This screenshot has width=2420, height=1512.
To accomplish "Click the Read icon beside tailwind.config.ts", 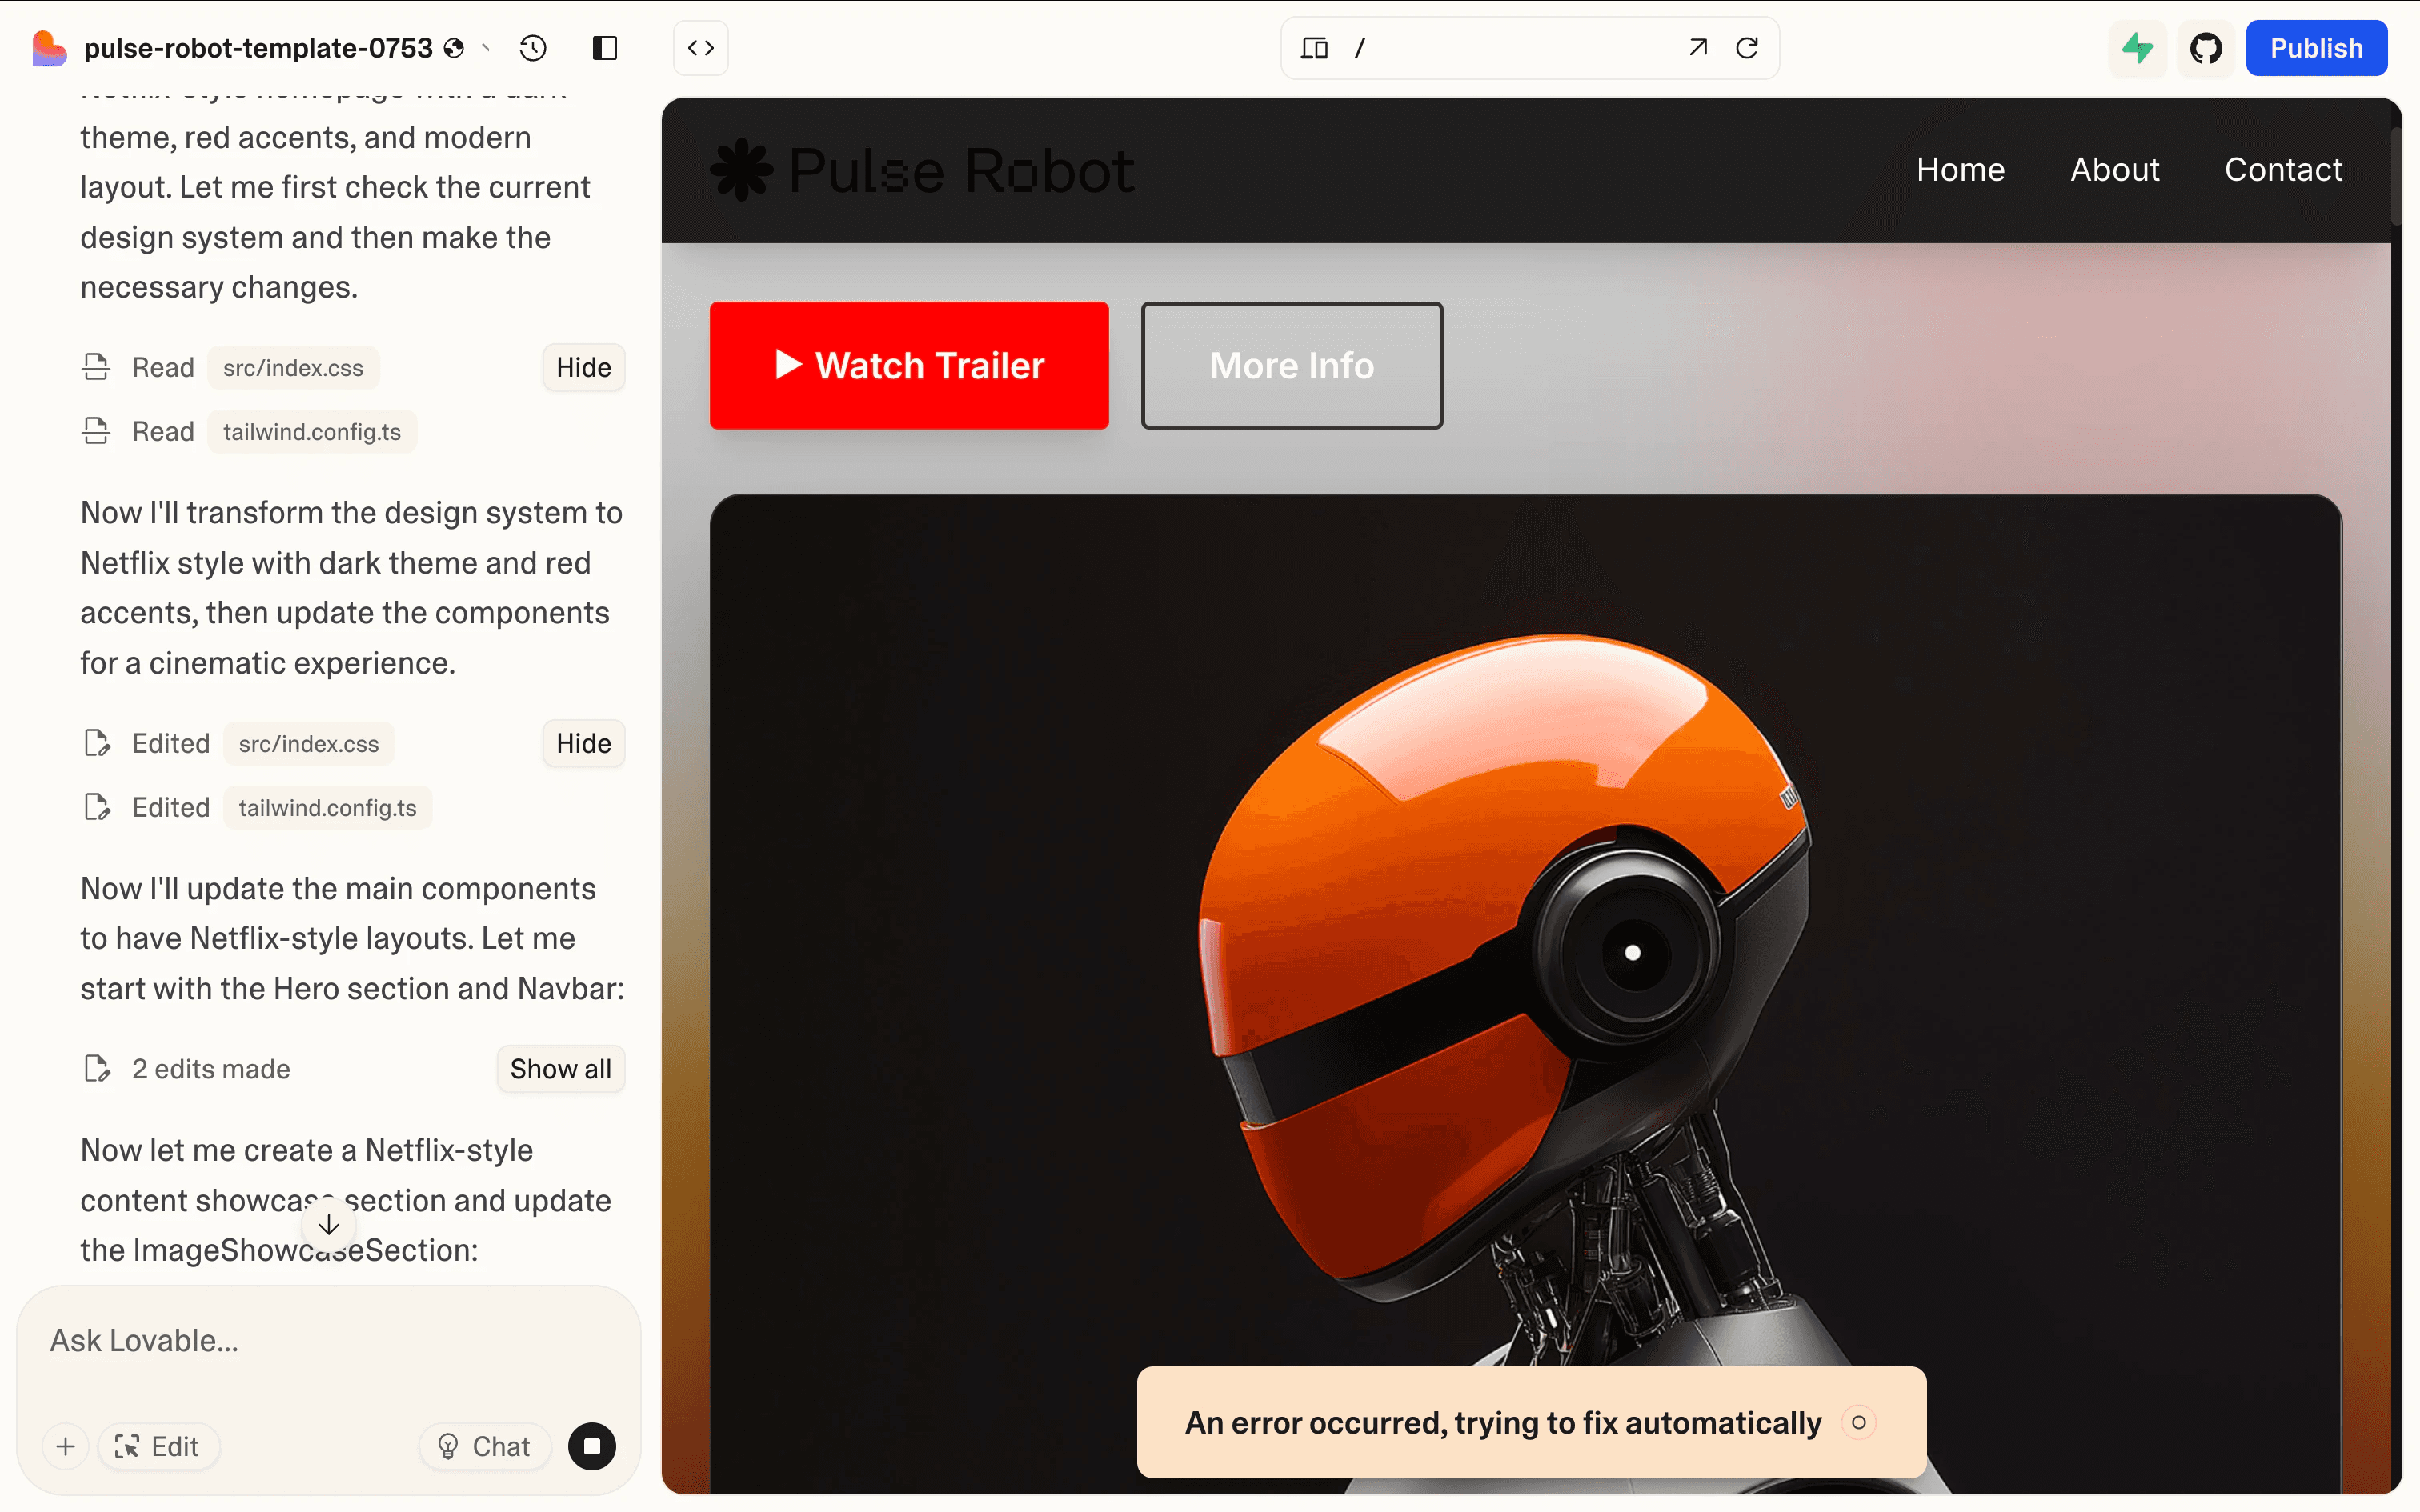I will (x=96, y=432).
